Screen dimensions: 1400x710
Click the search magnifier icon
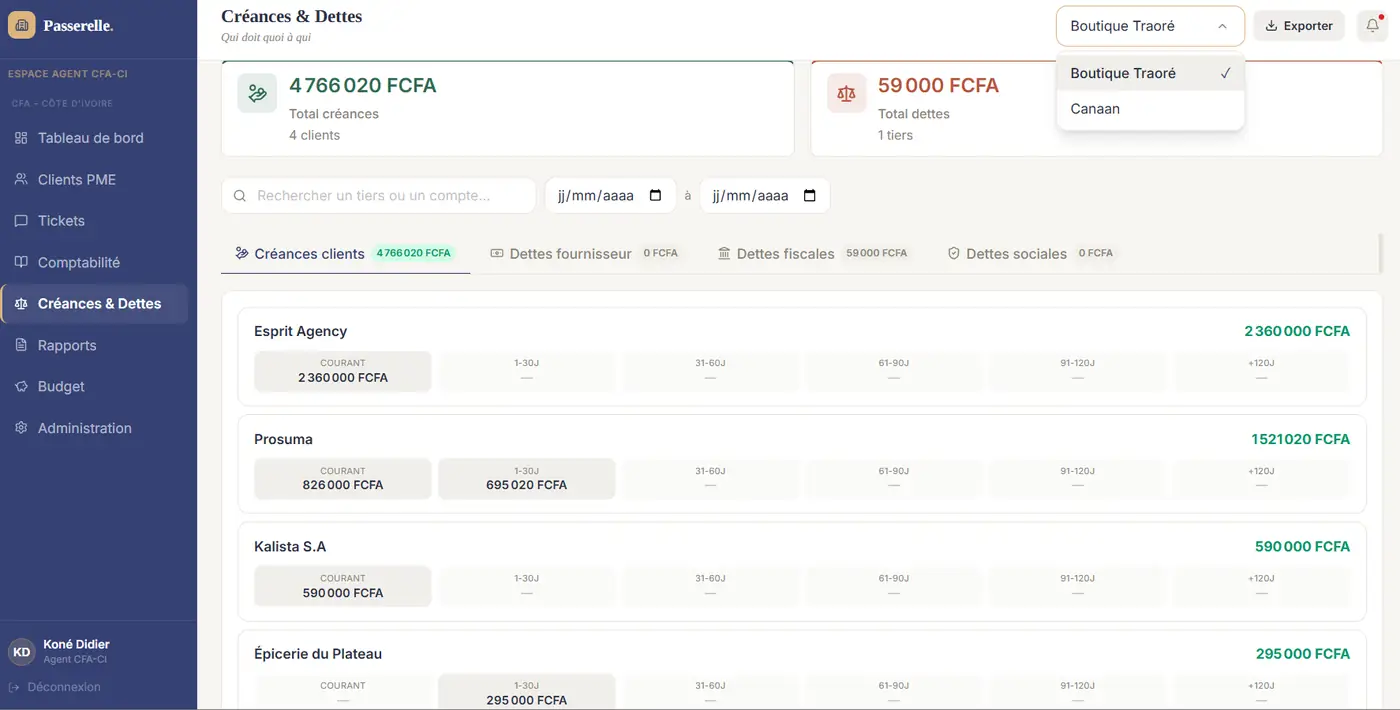pyautogui.click(x=240, y=196)
